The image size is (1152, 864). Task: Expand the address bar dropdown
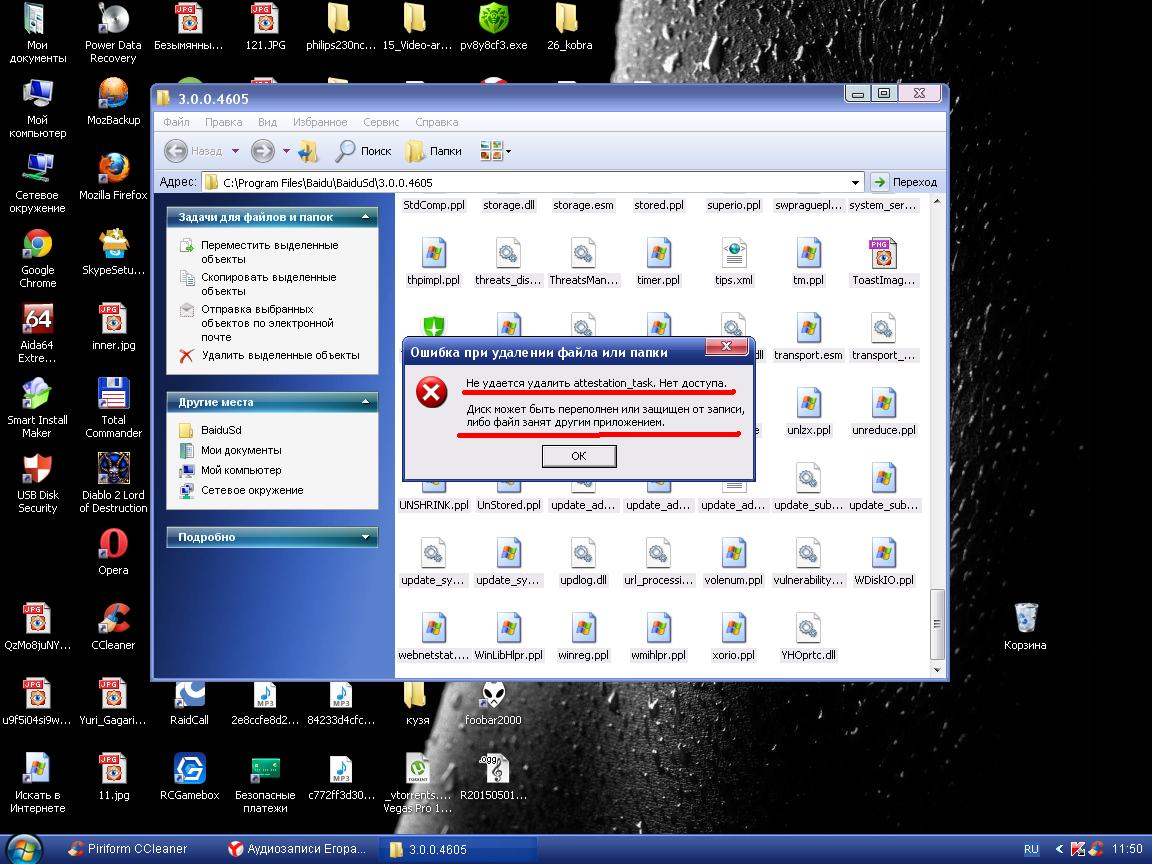click(855, 182)
